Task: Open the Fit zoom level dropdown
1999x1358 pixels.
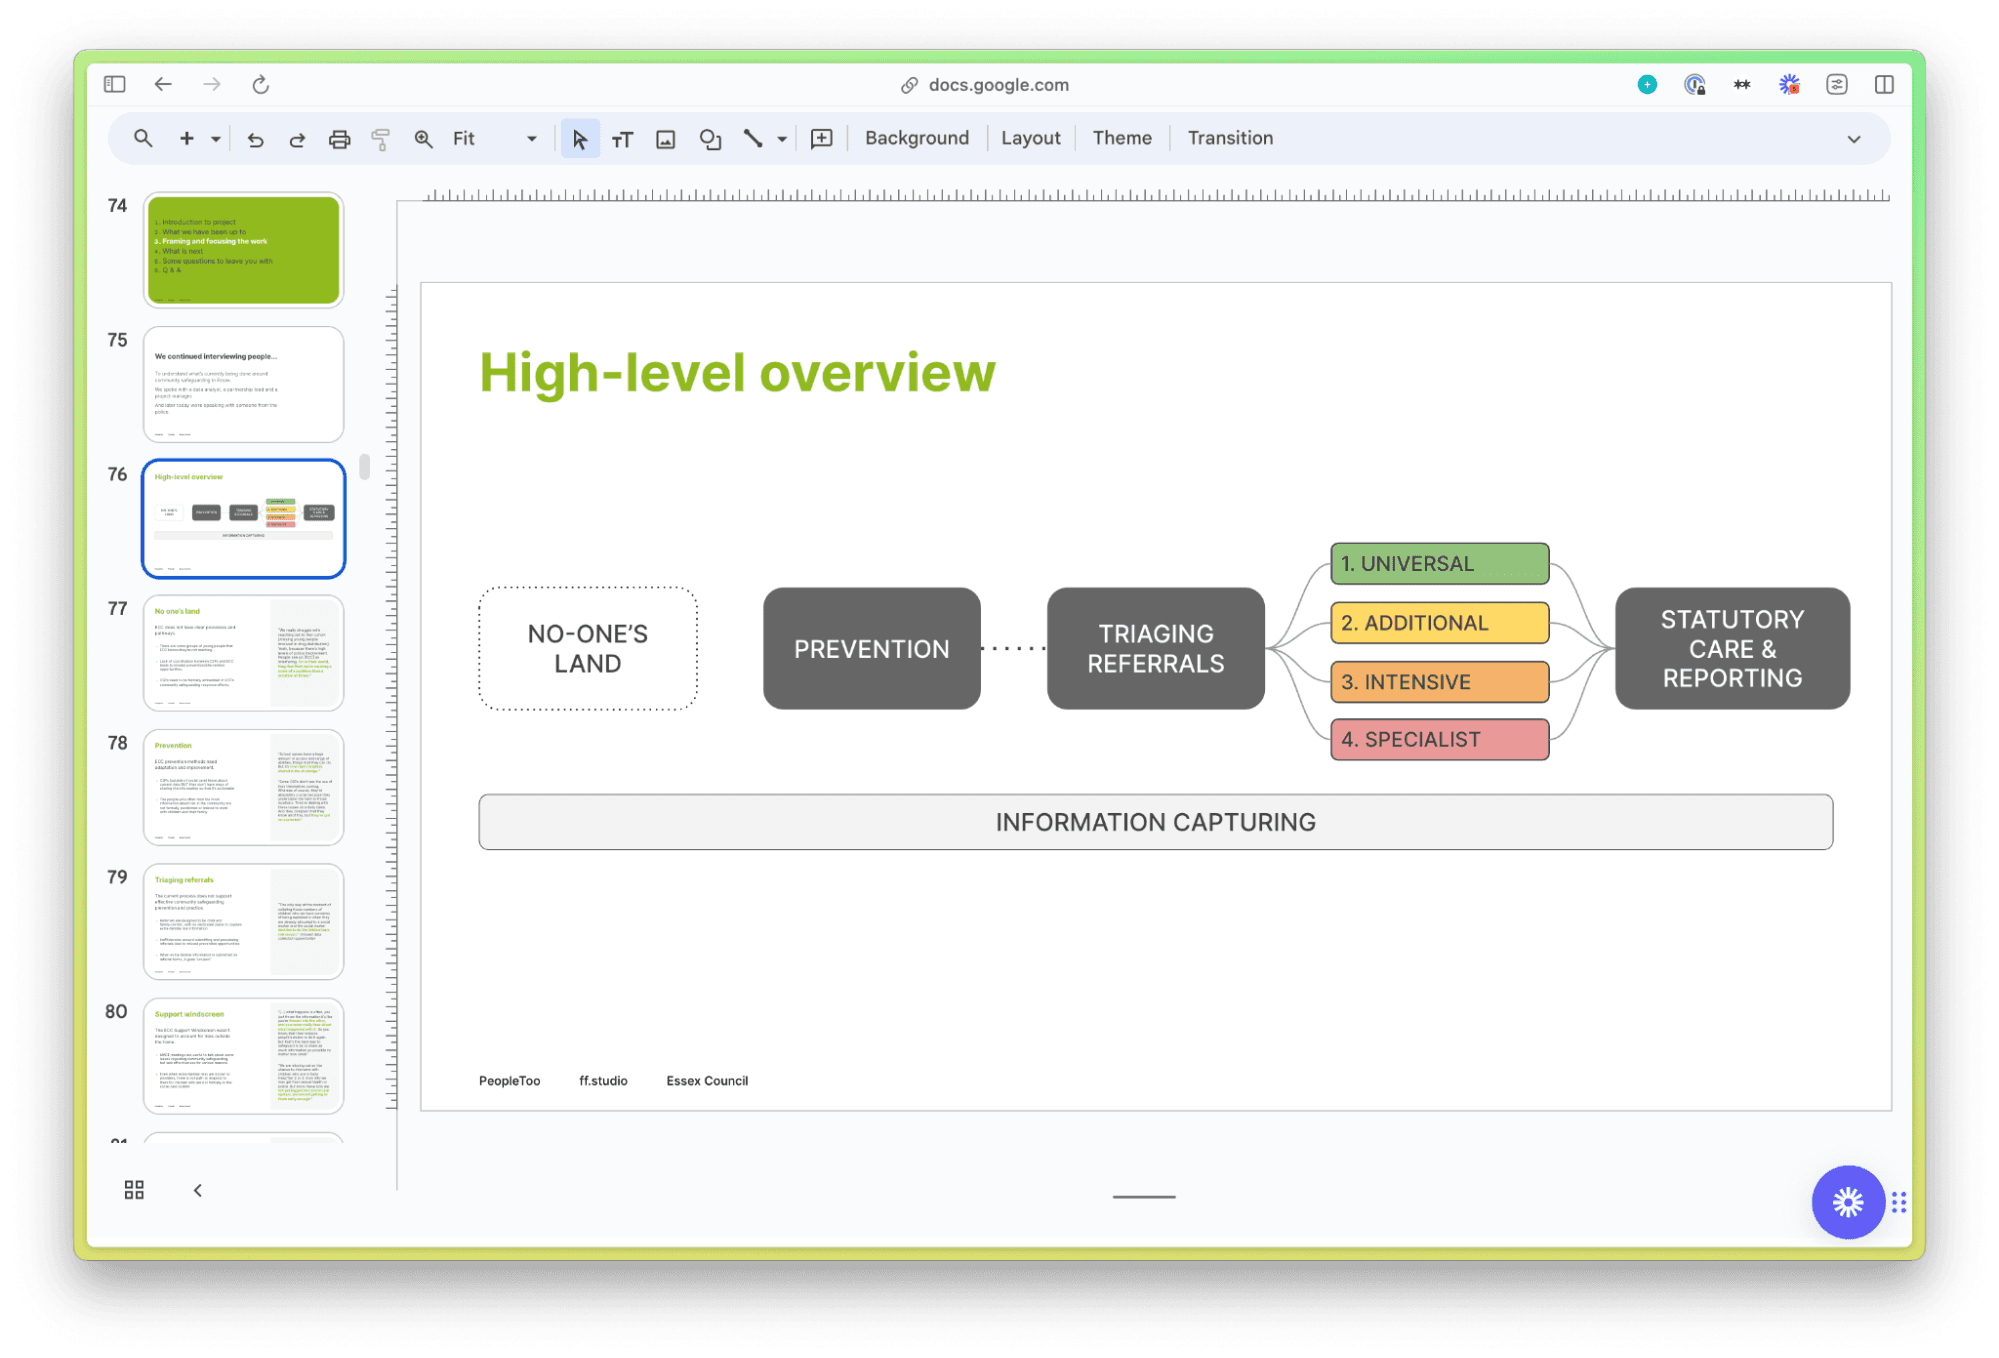Action: click(494, 139)
